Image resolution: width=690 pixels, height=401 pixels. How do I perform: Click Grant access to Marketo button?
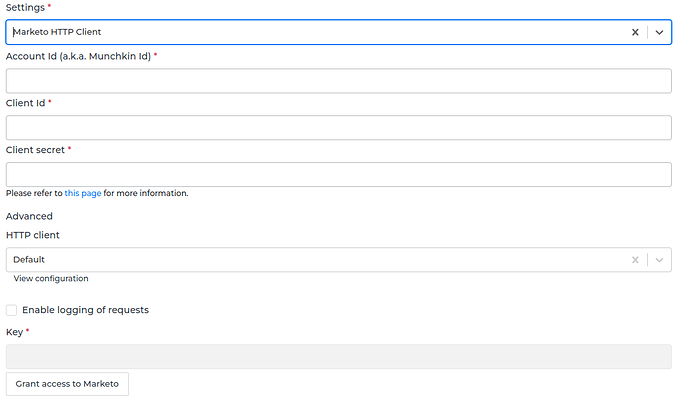click(x=67, y=384)
